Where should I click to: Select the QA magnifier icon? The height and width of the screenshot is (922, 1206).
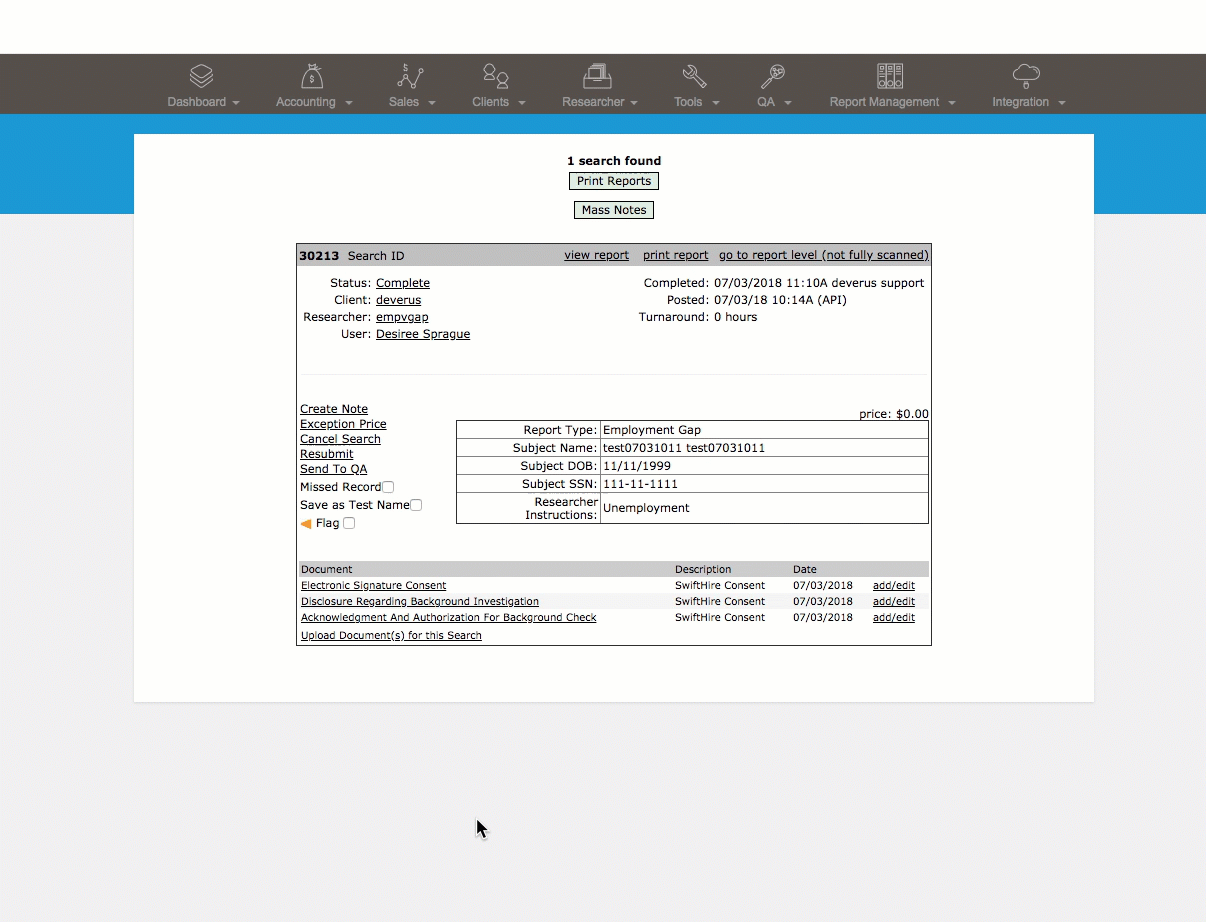pos(772,76)
